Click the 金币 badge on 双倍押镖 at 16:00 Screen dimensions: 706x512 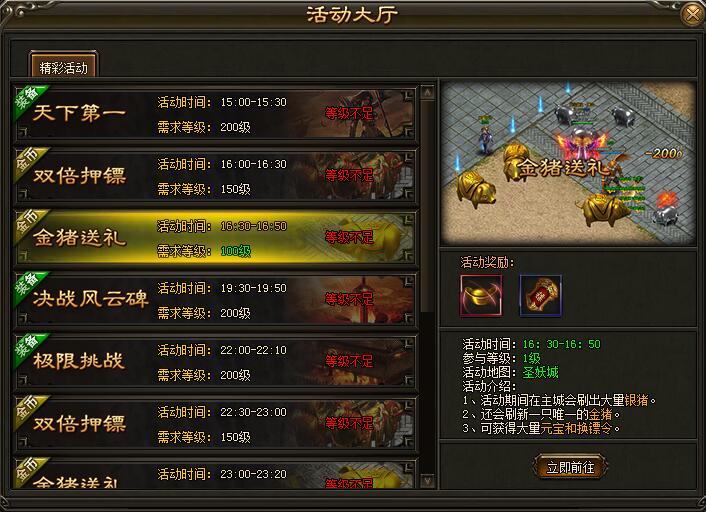click(x=30, y=162)
